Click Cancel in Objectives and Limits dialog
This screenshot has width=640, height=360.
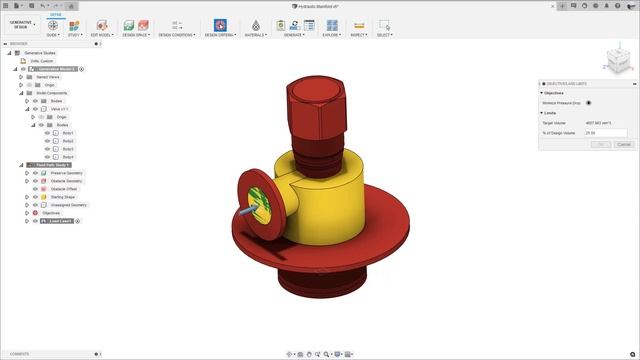coord(624,144)
